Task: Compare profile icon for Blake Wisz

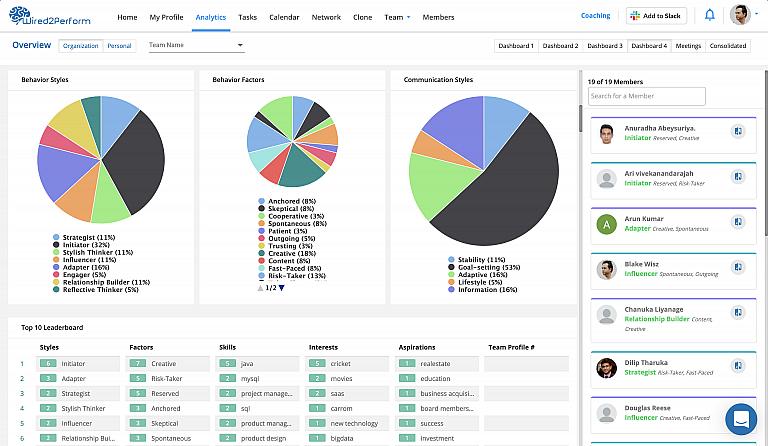Action: point(738,267)
